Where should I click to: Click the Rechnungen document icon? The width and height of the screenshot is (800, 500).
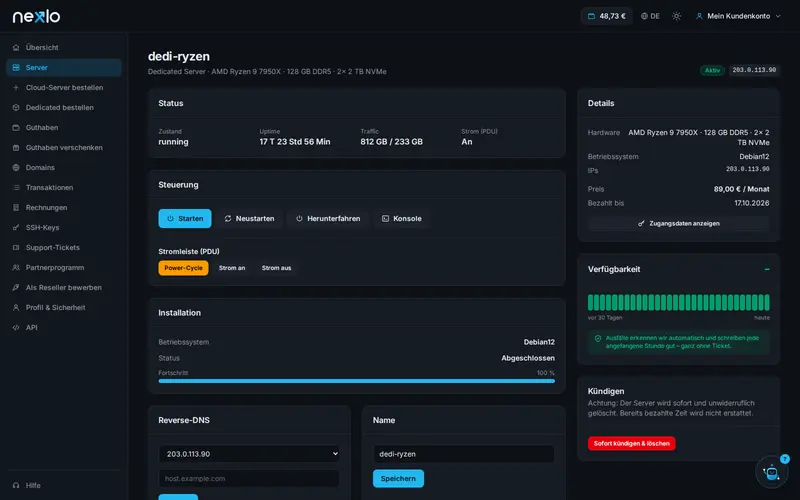coord(16,208)
